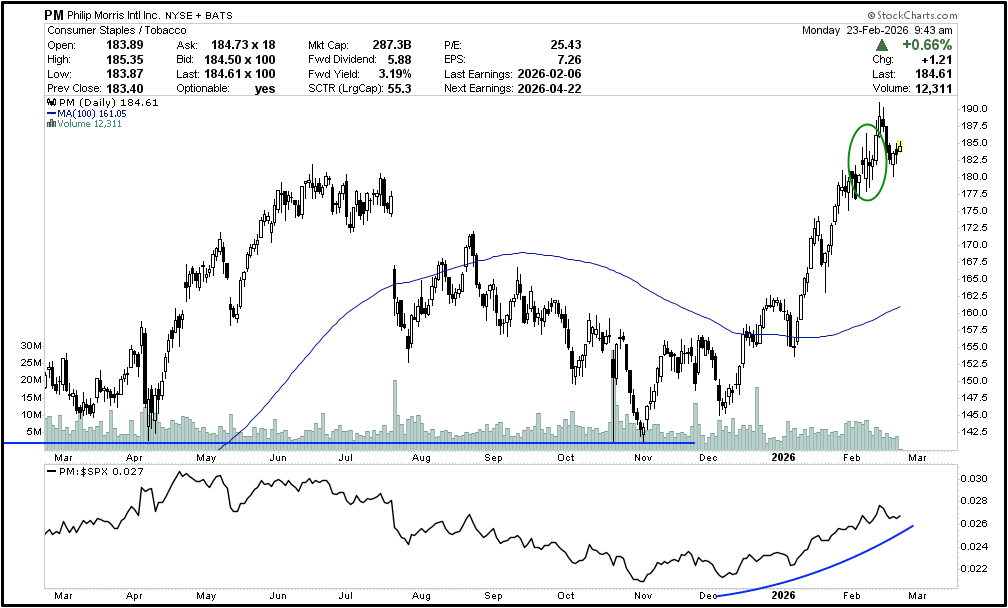The width and height of the screenshot is (1008, 608).
Task: Click the 30M volume axis label
Action: pos(32,346)
